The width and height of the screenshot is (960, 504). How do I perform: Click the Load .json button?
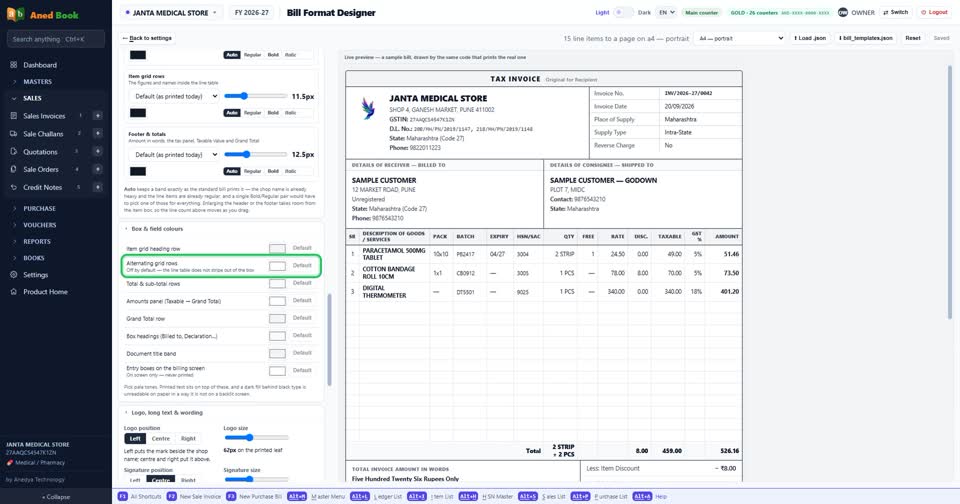[810, 38]
